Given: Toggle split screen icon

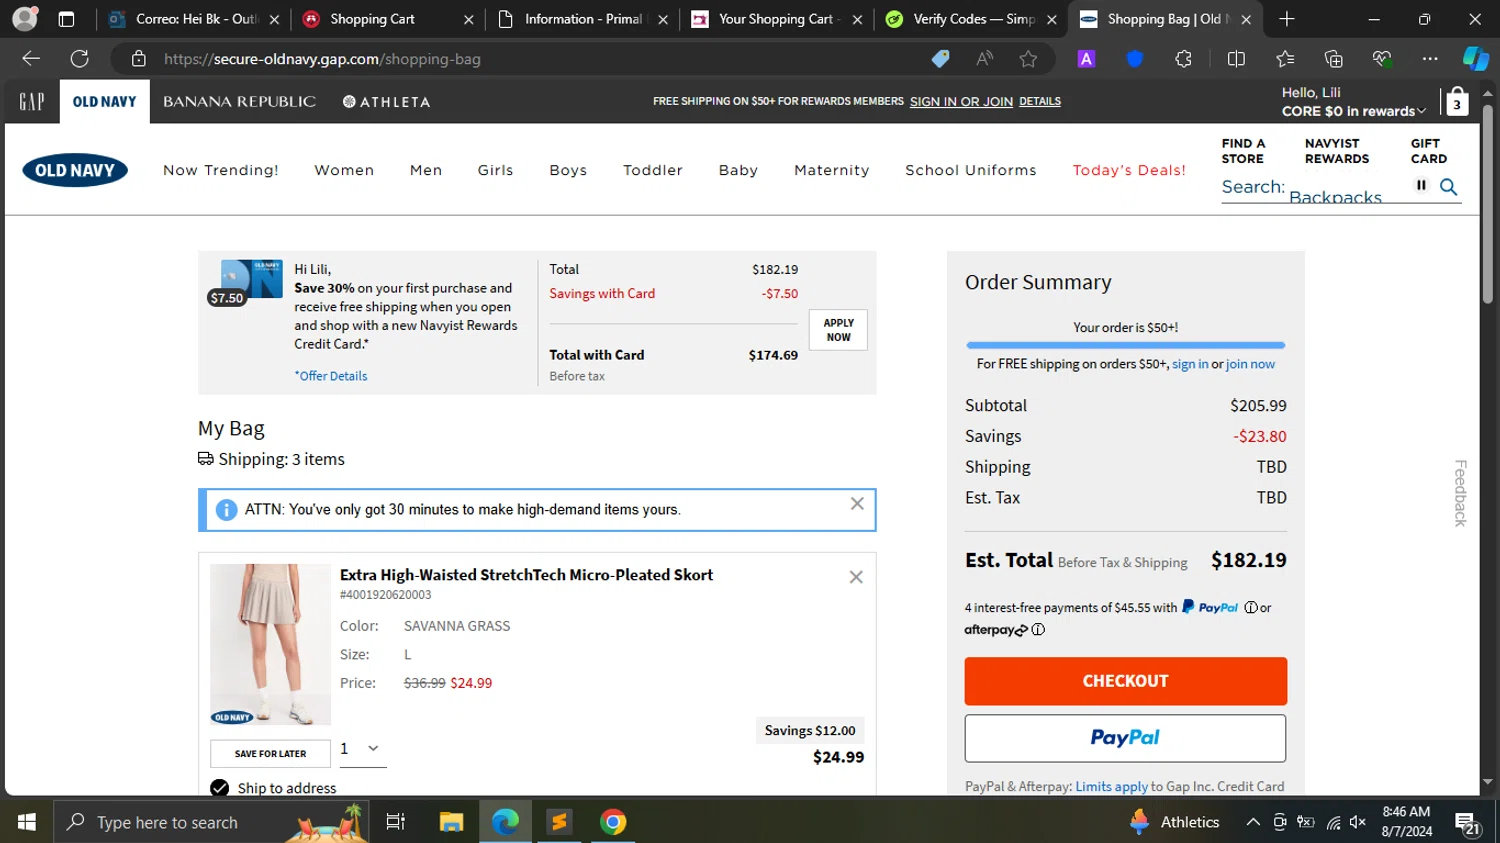Looking at the screenshot, I should [x=1236, y=59].
